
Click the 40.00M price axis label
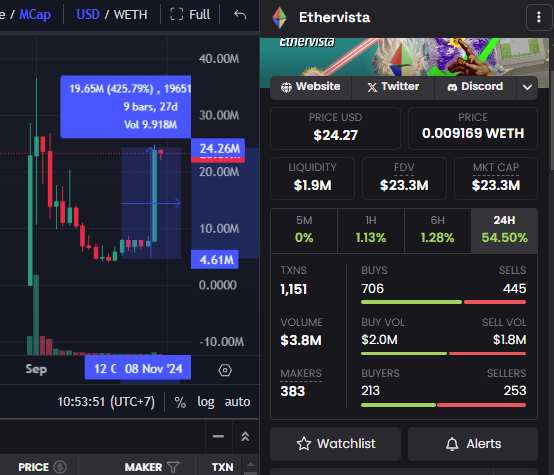(x=219, y=59)
